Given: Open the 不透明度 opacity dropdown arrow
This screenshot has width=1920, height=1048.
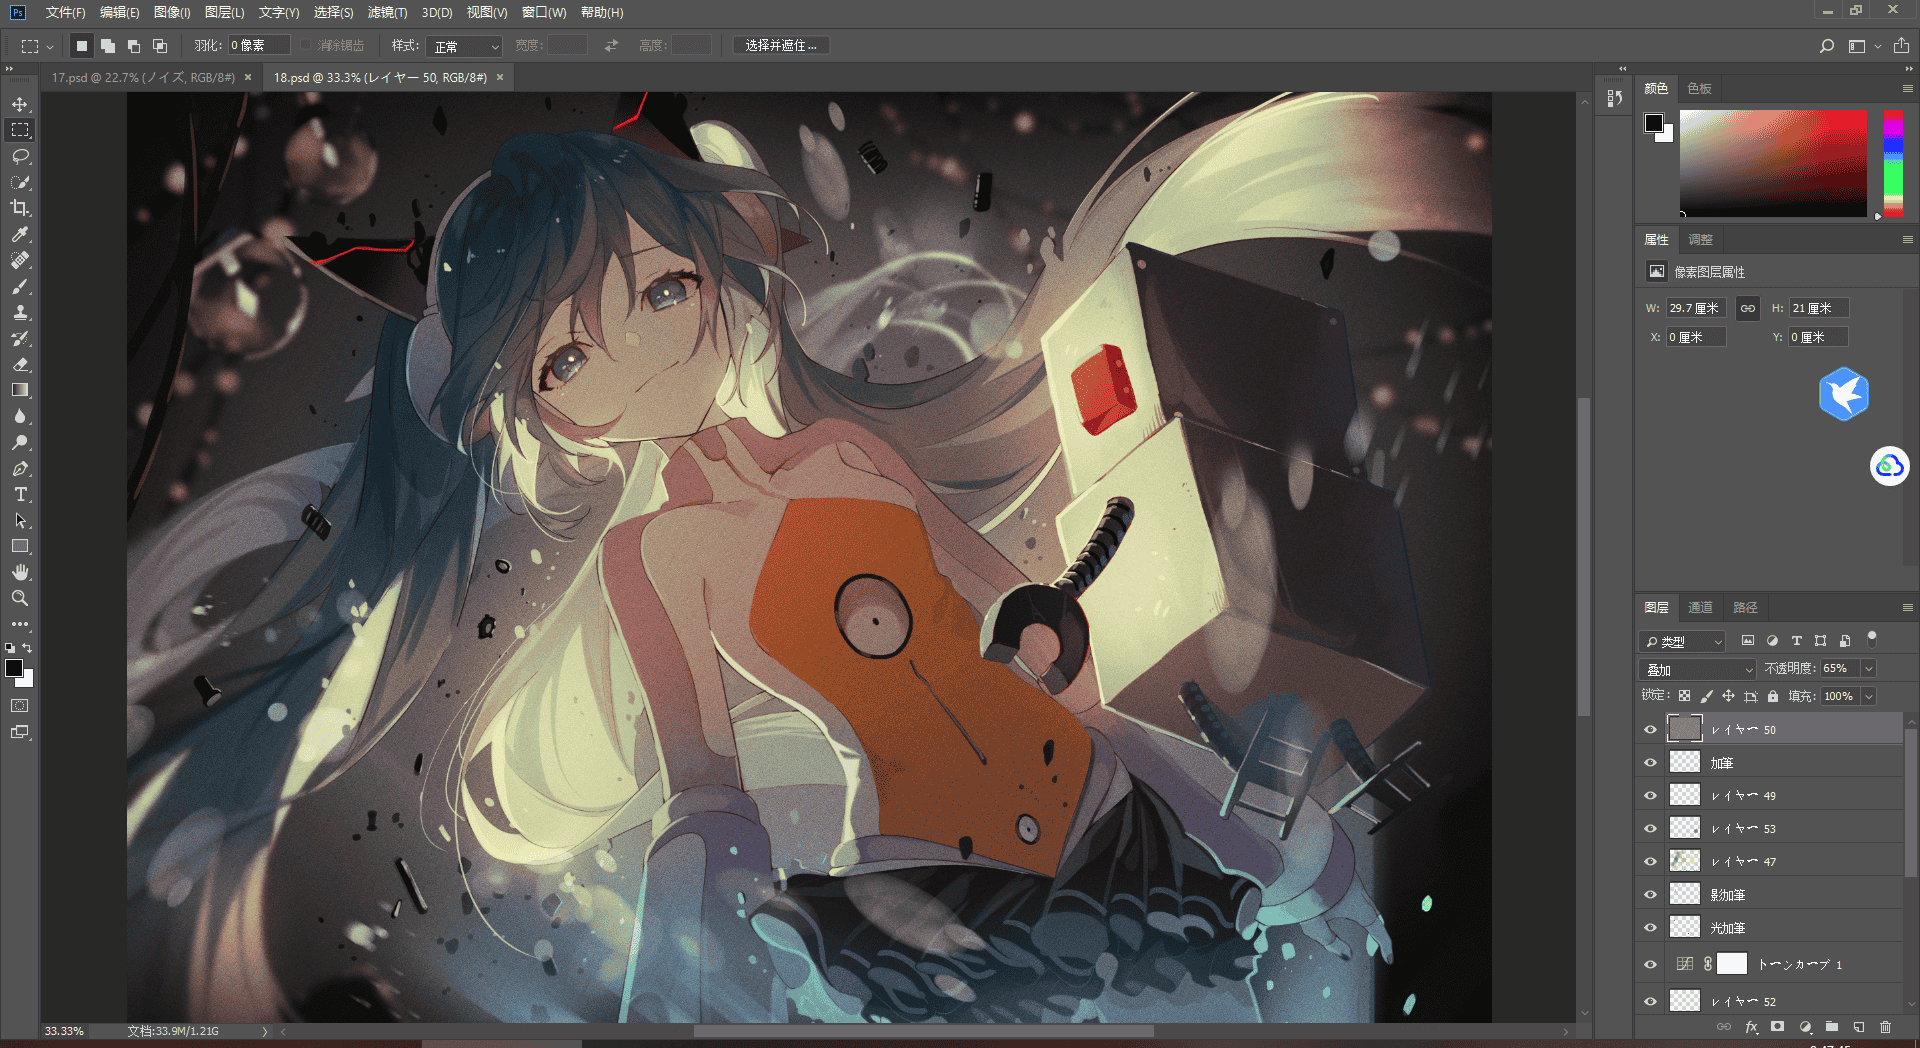Looking at the screenshot, I should point(1868,668).
